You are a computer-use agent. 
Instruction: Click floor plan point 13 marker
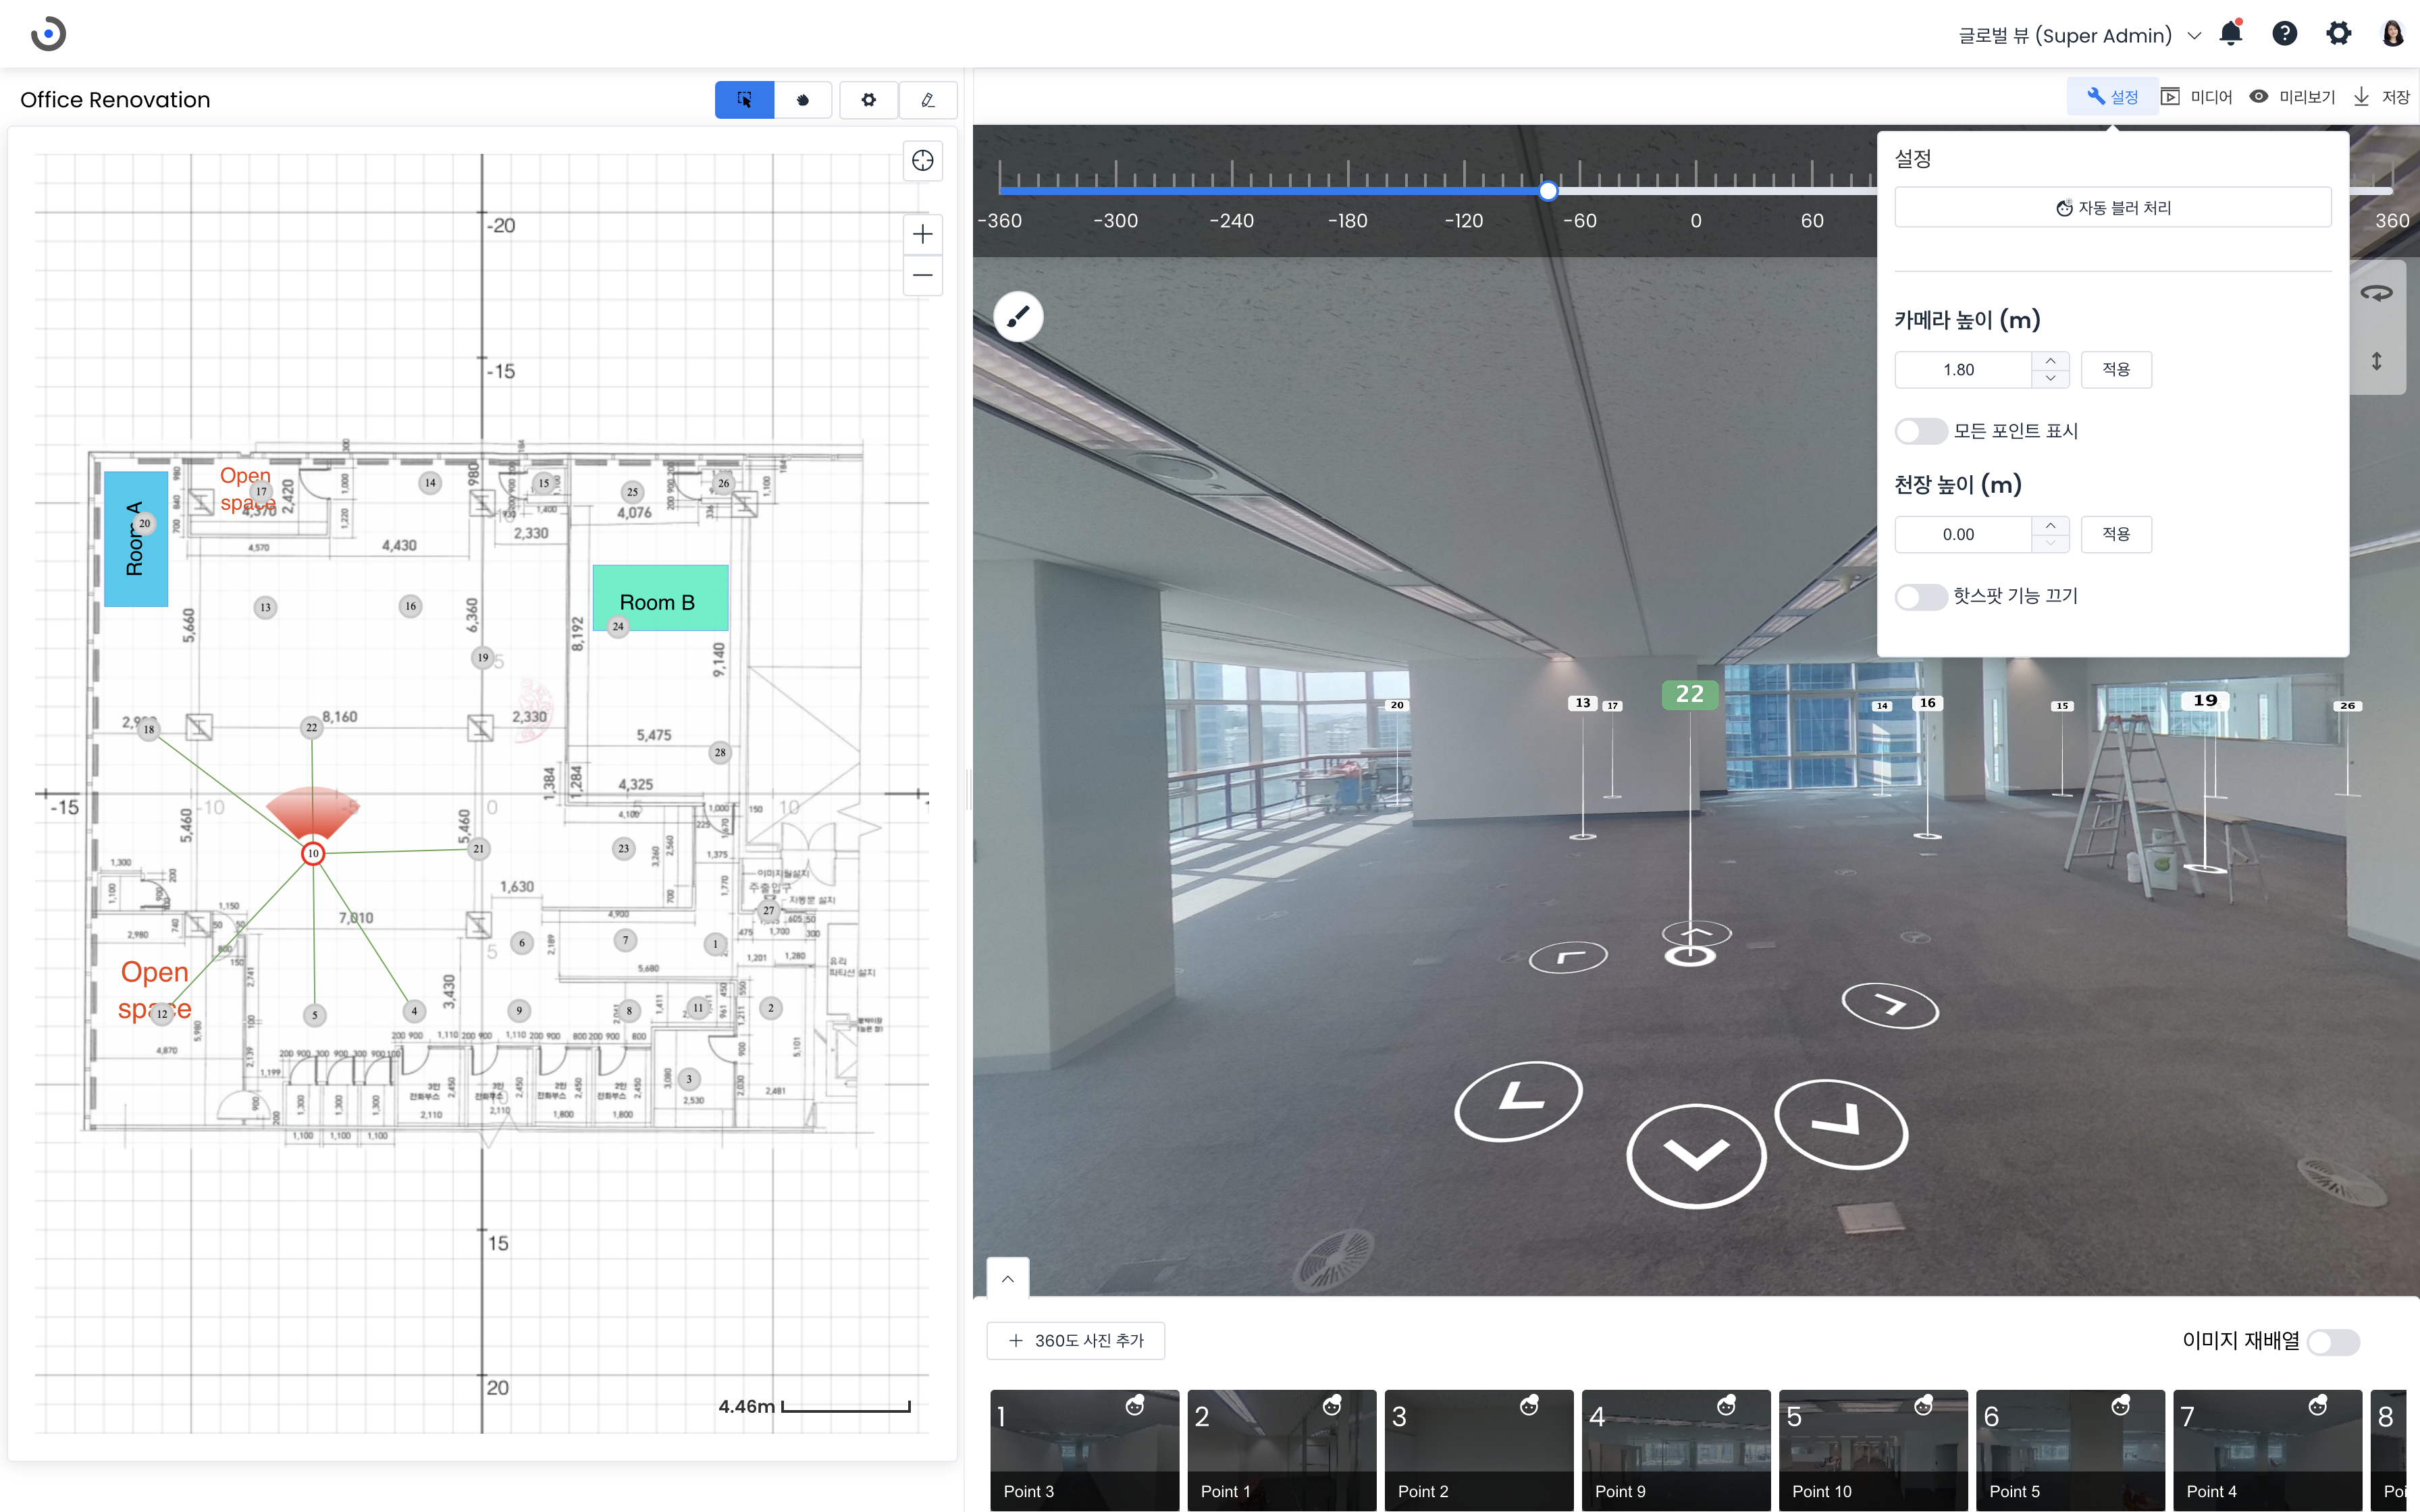click(x=265, y=607)
